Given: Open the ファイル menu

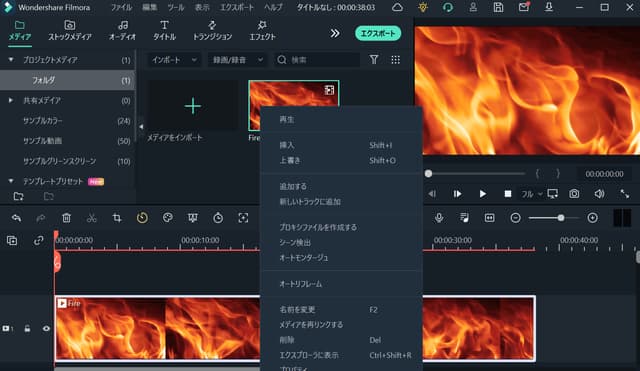Looking at the screenshot, I should coord(121,7).
